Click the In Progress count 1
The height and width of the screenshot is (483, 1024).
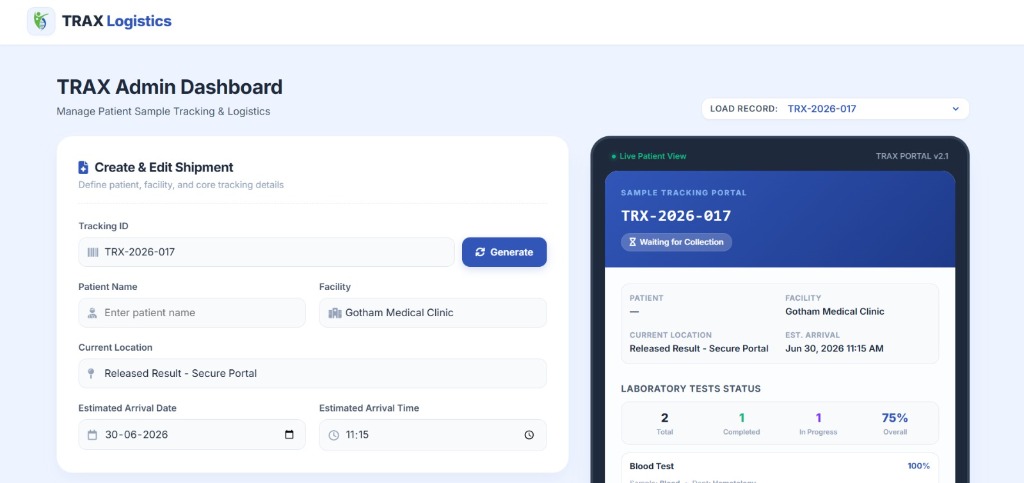(818, 418)
